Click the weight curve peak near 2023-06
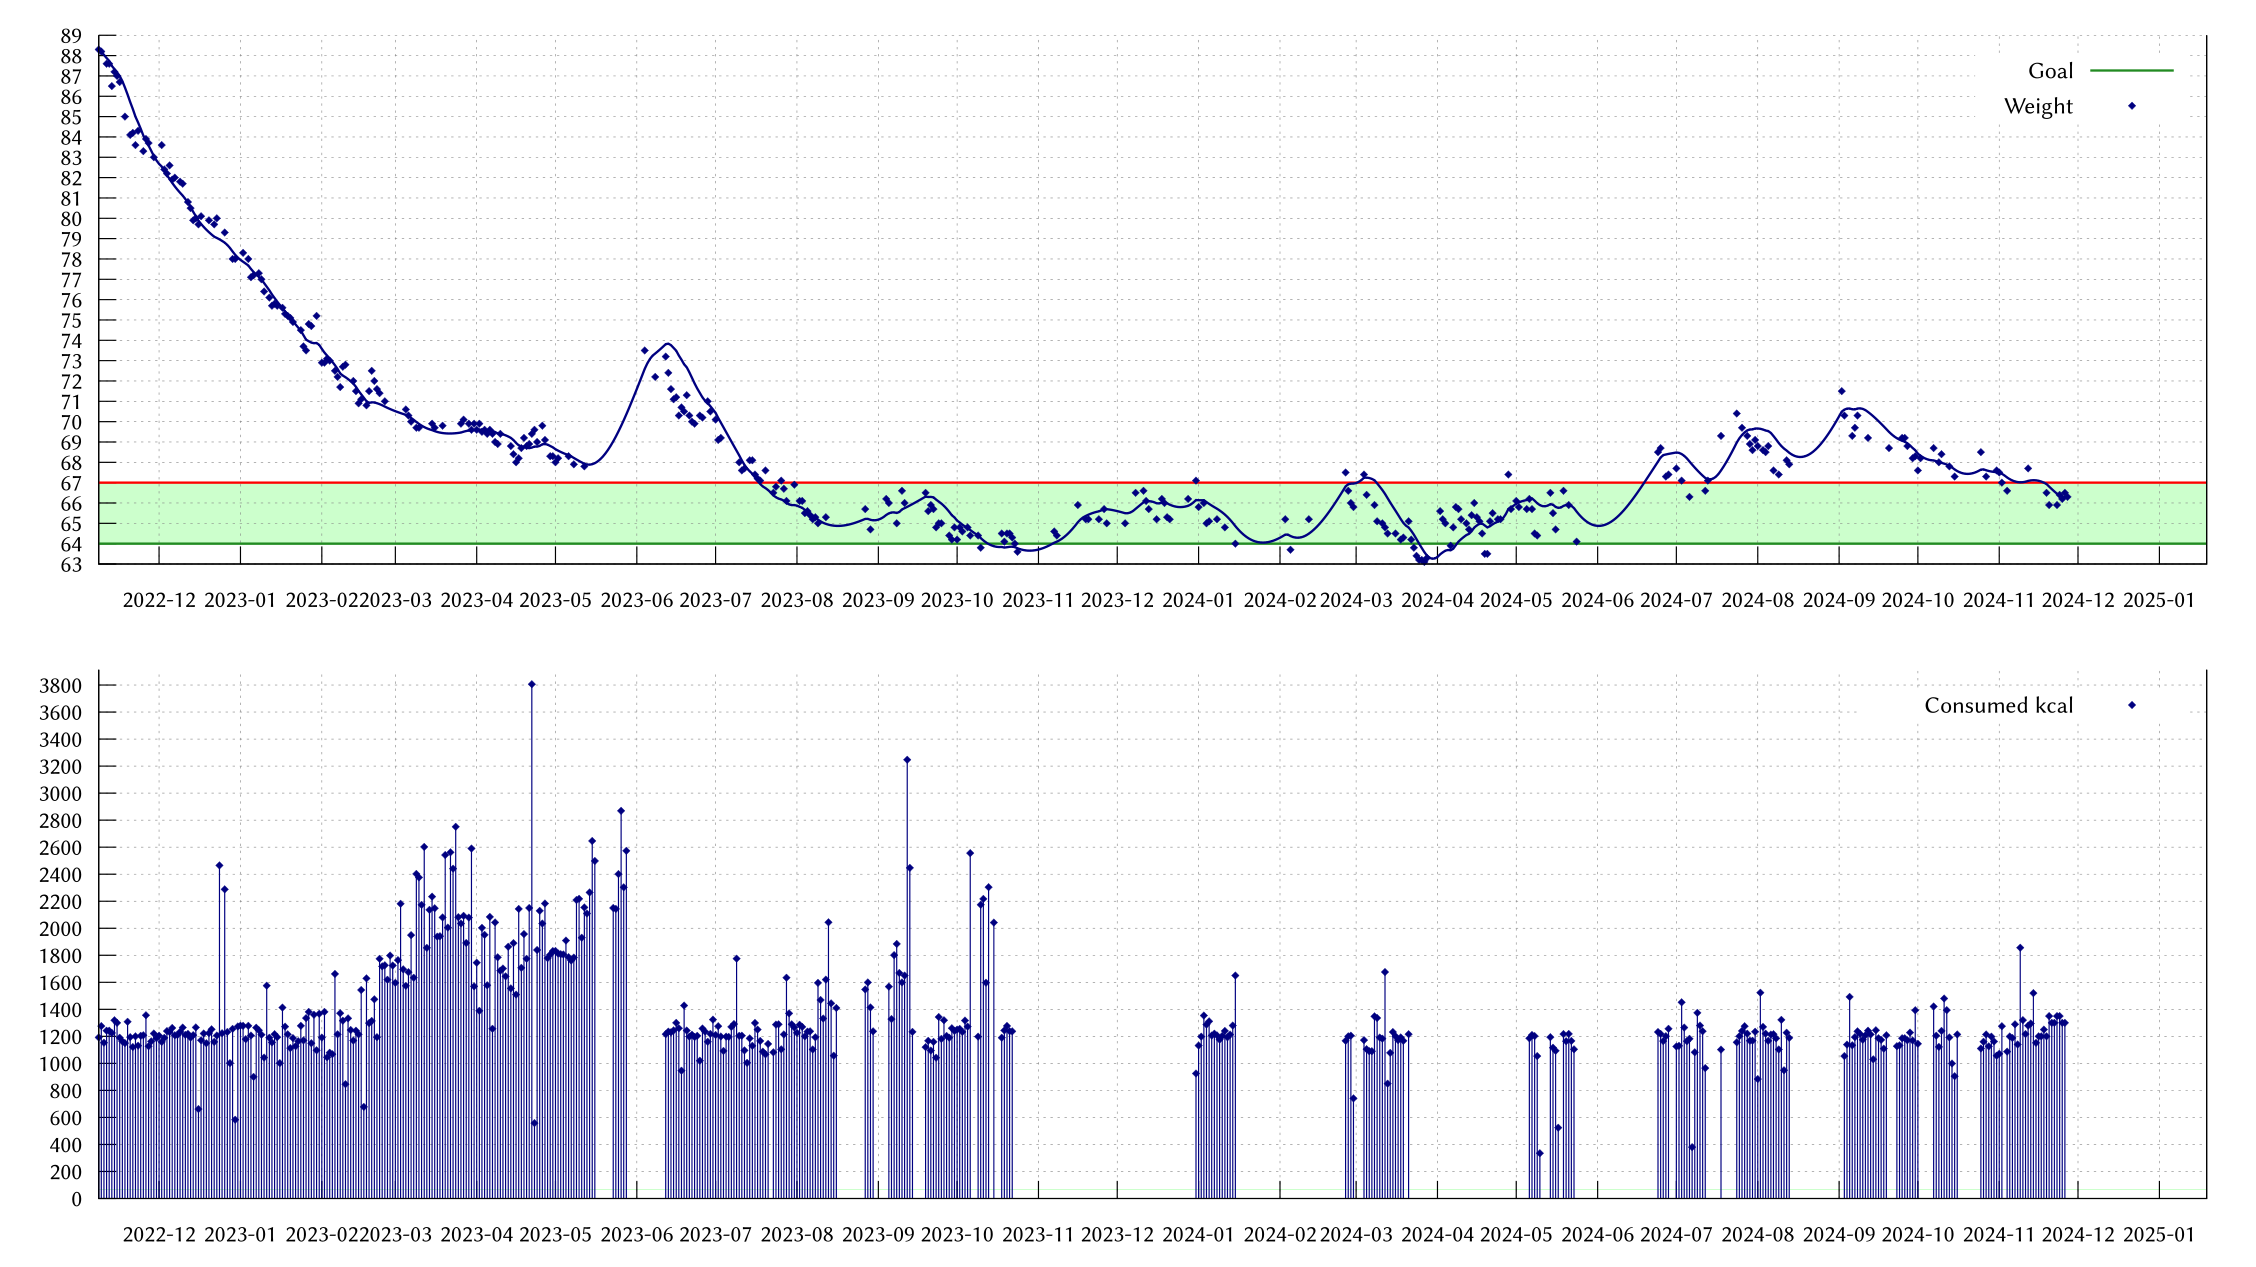2256x1267 pixels. point(667,344)
